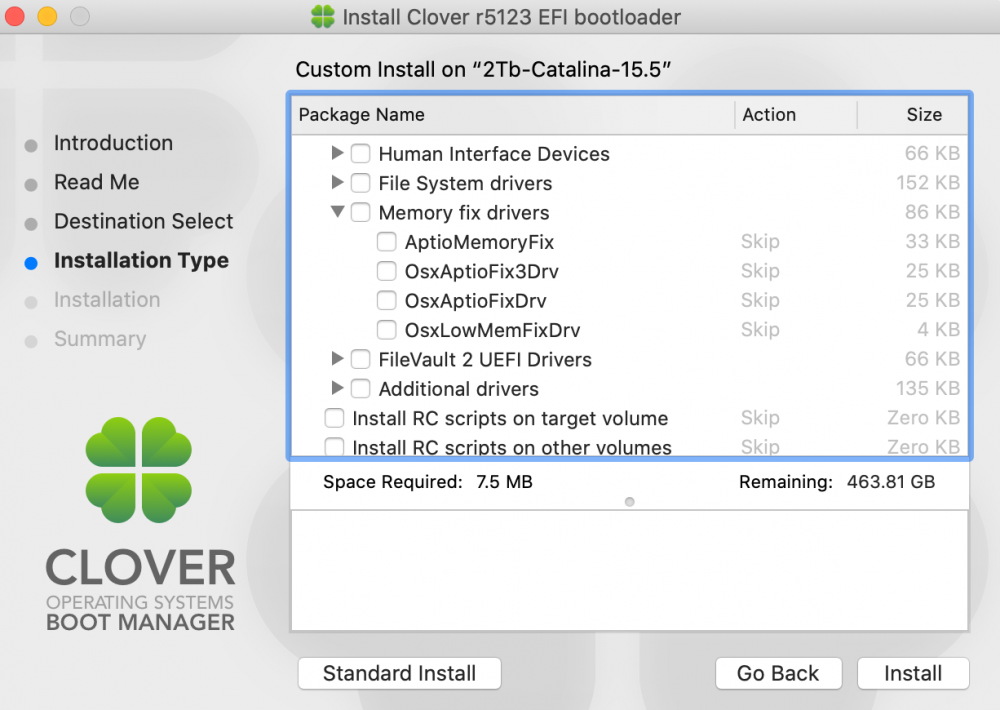1000x710 pixels.
Task: Click the 86 KB size of Memory fix drivers
Action: tap(932, 212)
